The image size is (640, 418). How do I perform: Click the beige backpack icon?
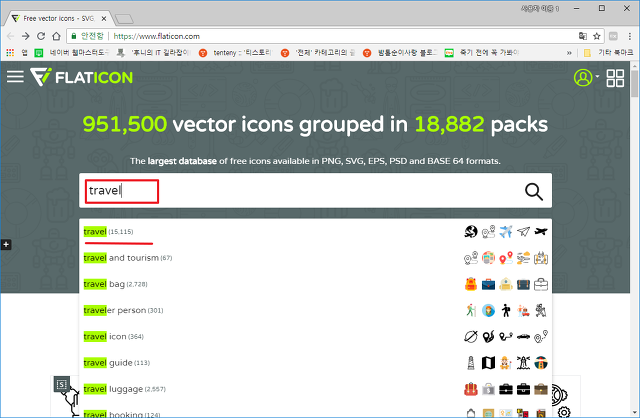point(506,284)
